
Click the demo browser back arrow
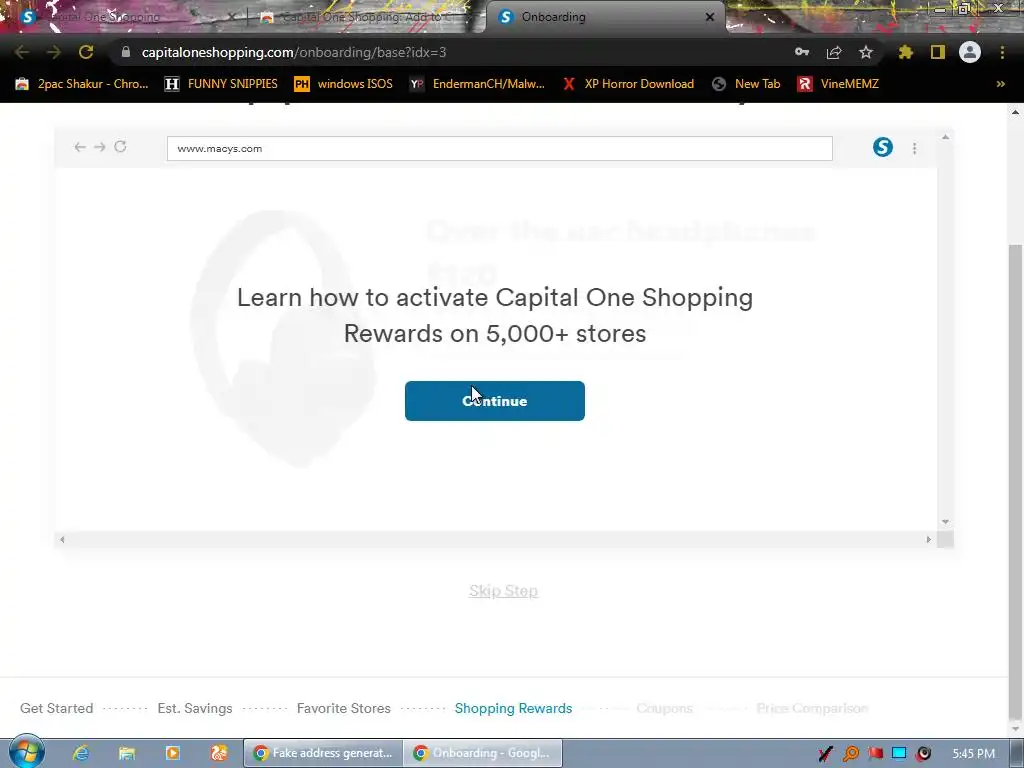point(80,147)
